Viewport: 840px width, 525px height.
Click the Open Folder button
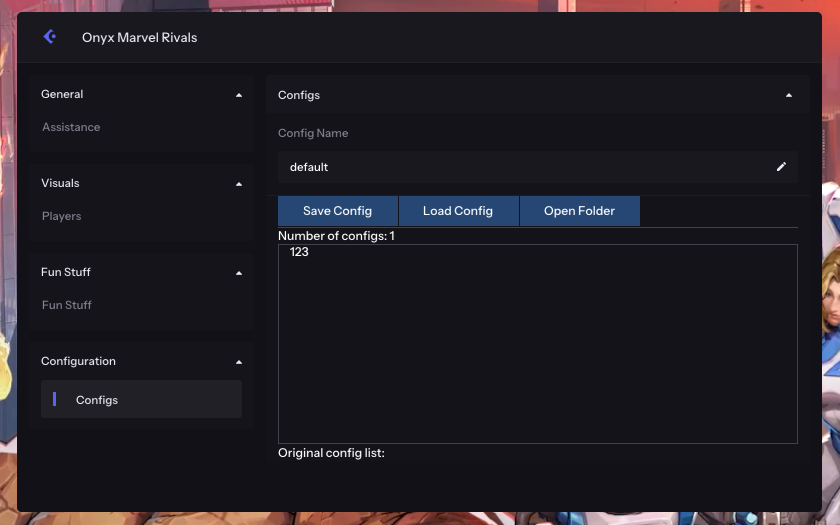(579, 211)
